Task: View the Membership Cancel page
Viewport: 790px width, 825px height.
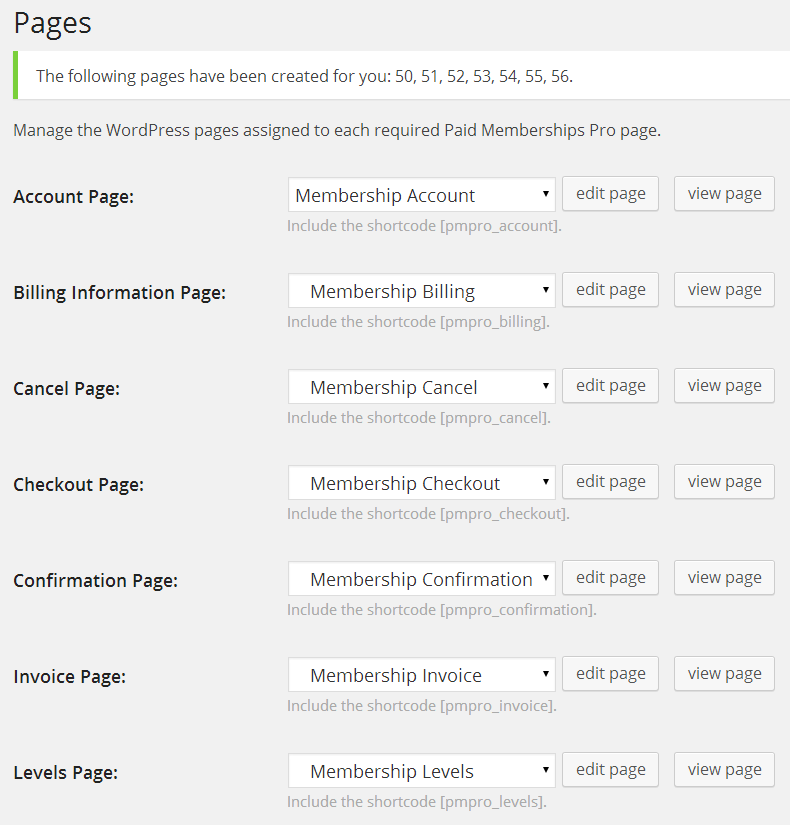Action: [x=723, y=385]
